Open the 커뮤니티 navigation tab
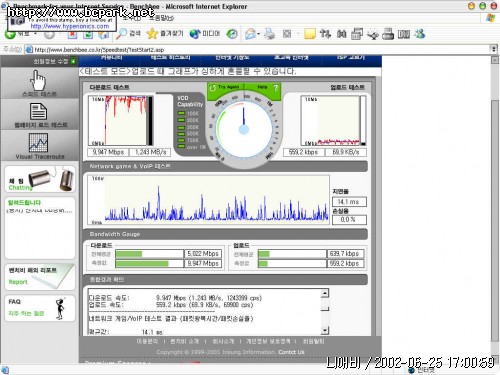The image size is (500, 375). [112, 57]
